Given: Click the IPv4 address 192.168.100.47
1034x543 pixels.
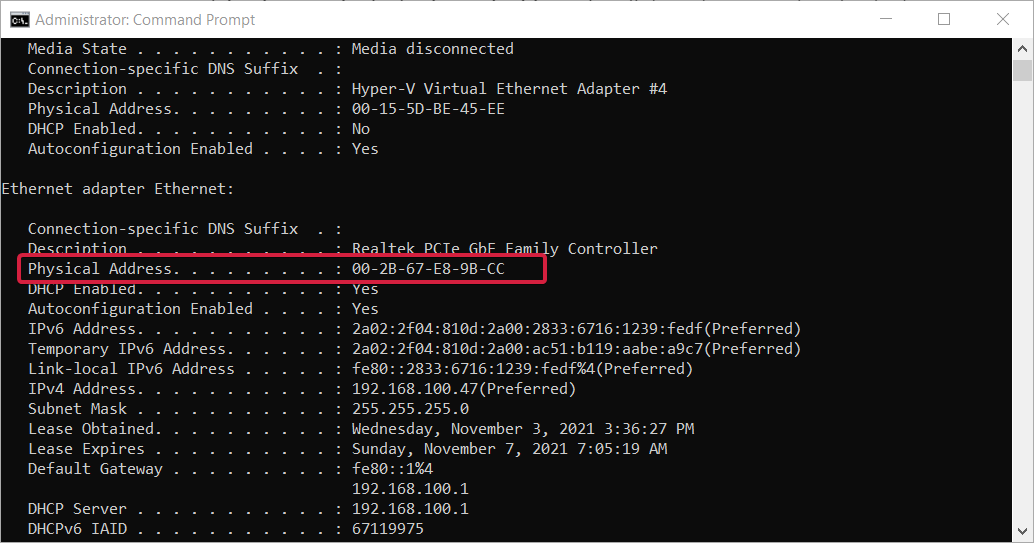Looking at the screenshot, I should tap(414, 389).
